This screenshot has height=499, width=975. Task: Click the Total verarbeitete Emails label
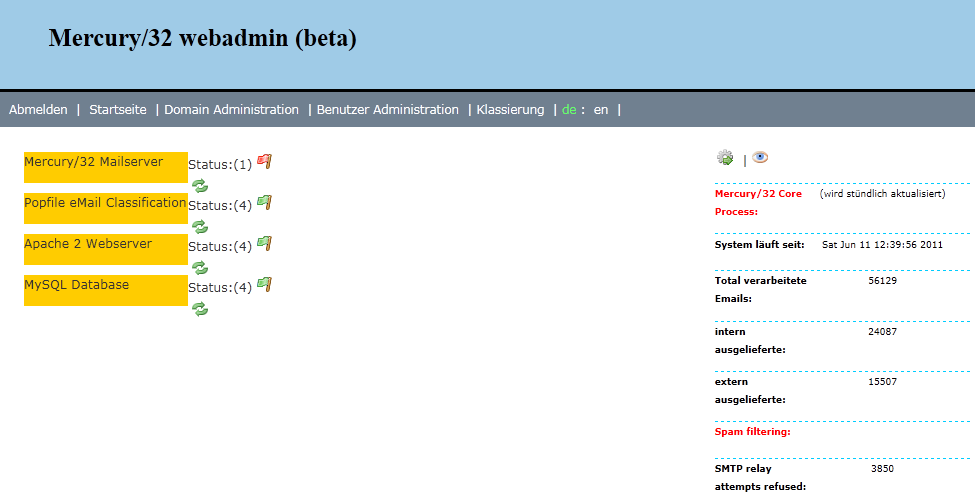760,289
